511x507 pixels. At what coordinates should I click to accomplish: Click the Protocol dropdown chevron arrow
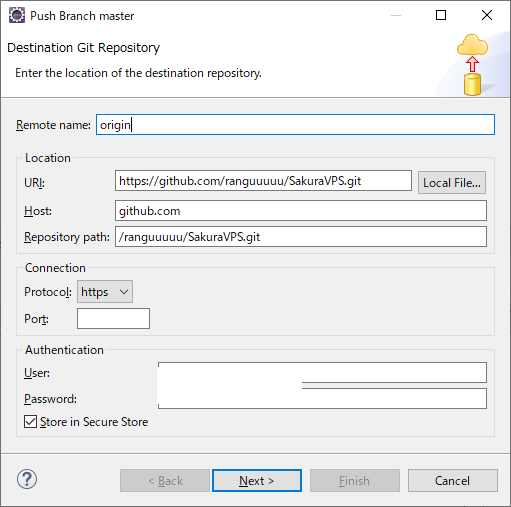[124, 292]
